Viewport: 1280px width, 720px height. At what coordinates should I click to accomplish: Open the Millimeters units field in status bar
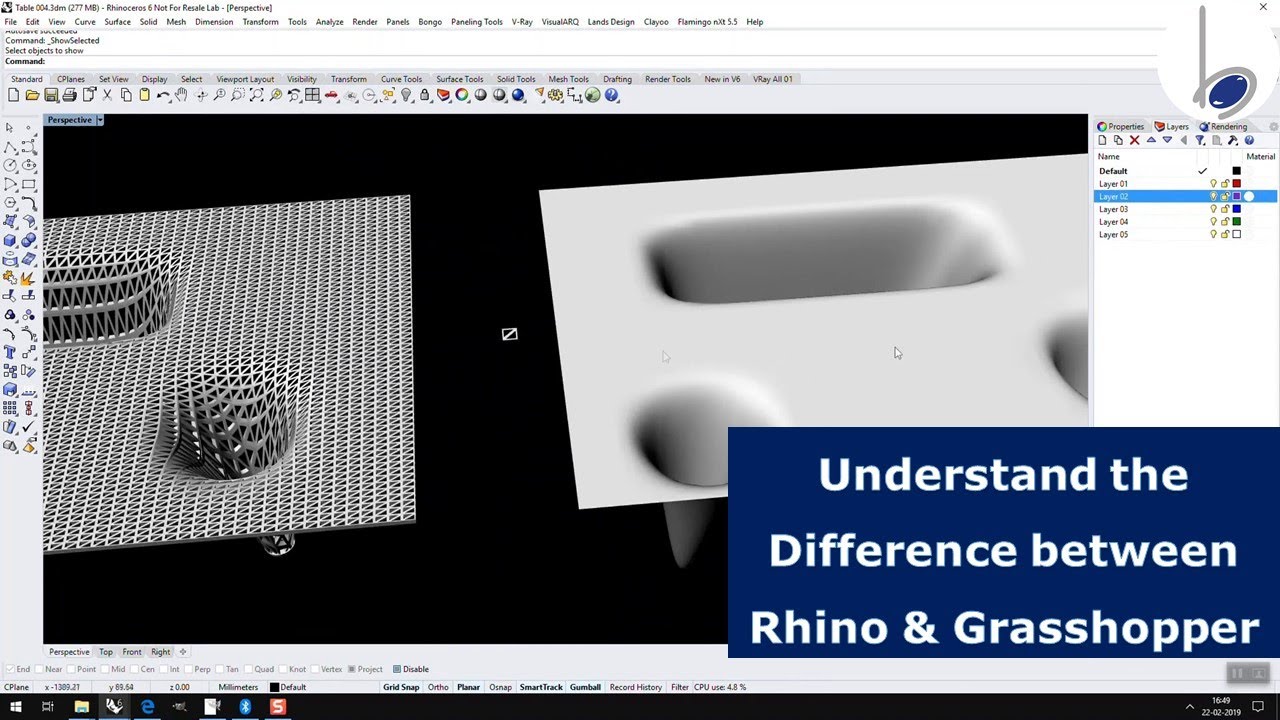(x=238, y=687)
